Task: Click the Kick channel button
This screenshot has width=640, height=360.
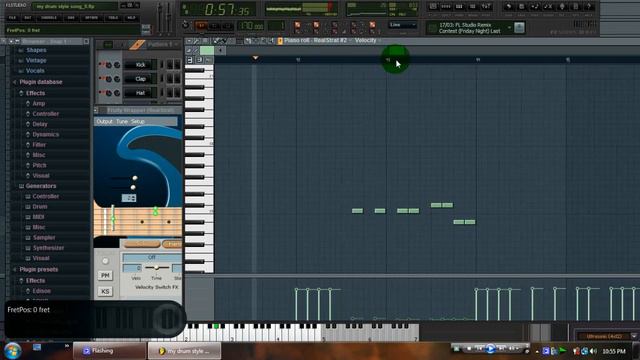Action: click(140, 64)
